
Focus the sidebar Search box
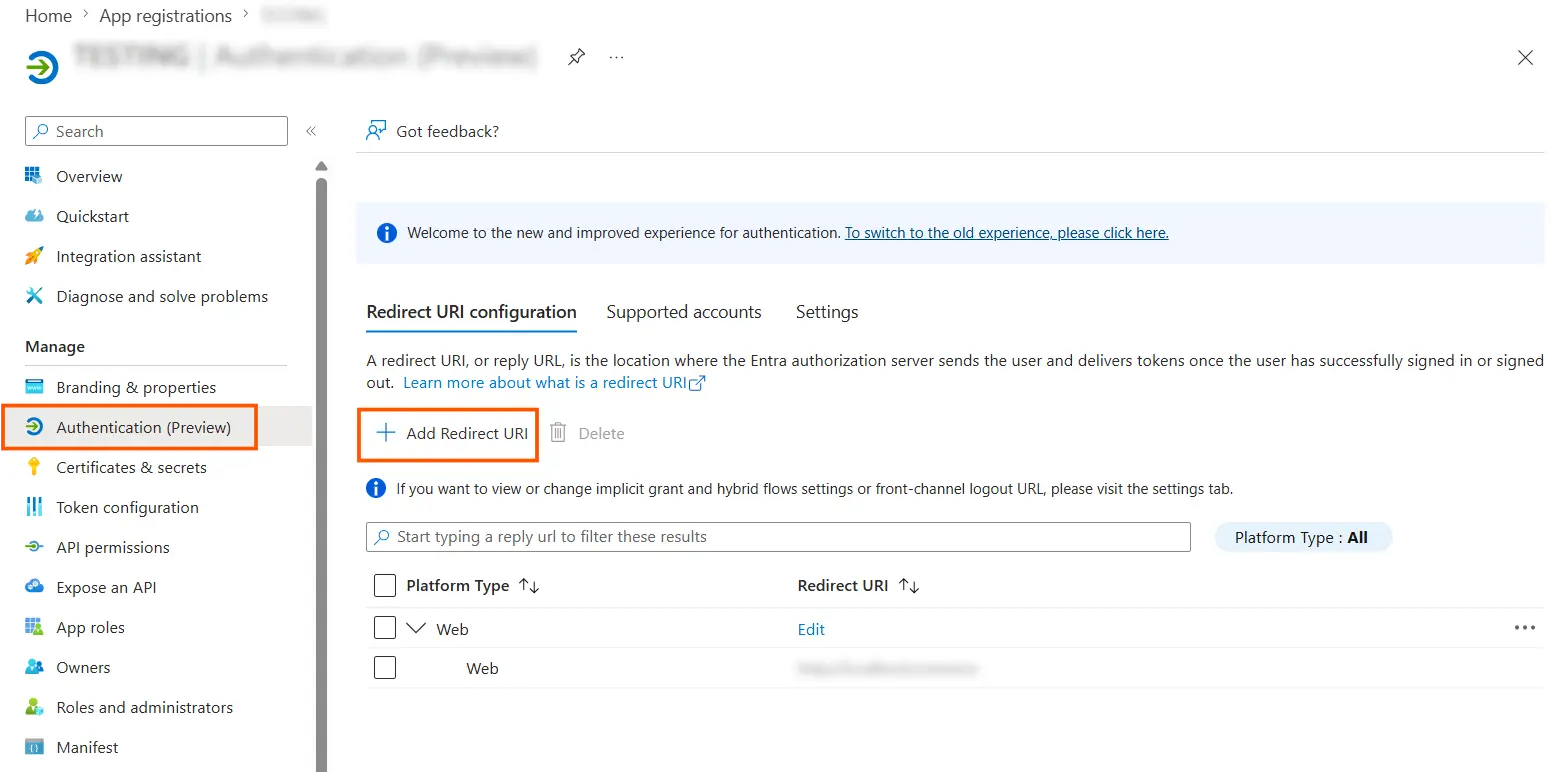pyautogui.click(x=156, y=131)
